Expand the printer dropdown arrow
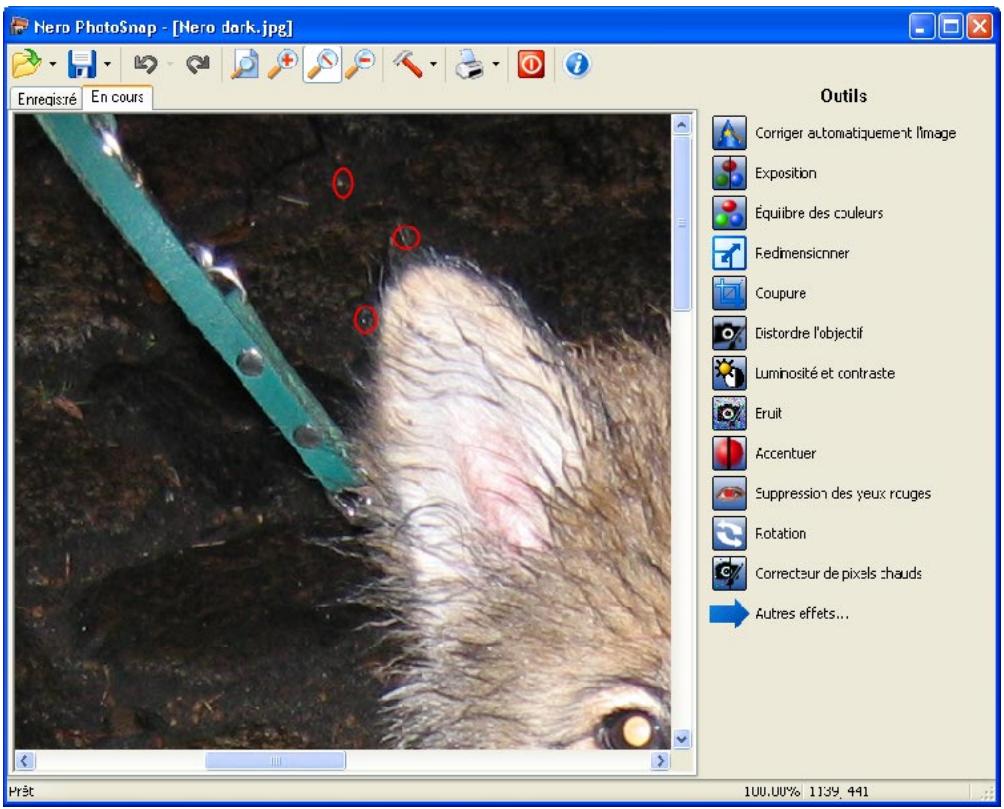Screen dimensions: 1004x809 click(x=496, y=64)
